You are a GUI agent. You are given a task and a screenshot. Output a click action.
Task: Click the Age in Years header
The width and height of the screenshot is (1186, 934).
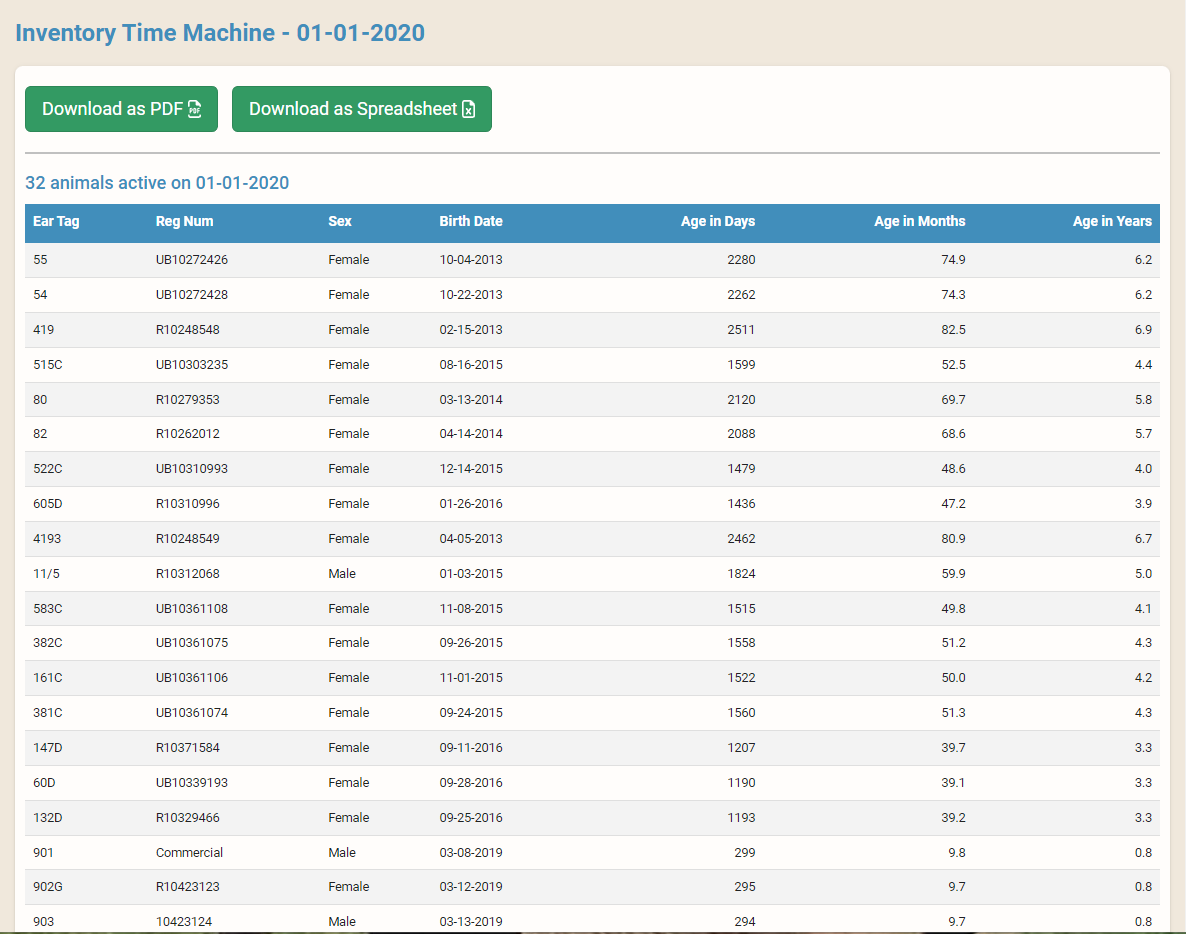[x=1113, y=221]
